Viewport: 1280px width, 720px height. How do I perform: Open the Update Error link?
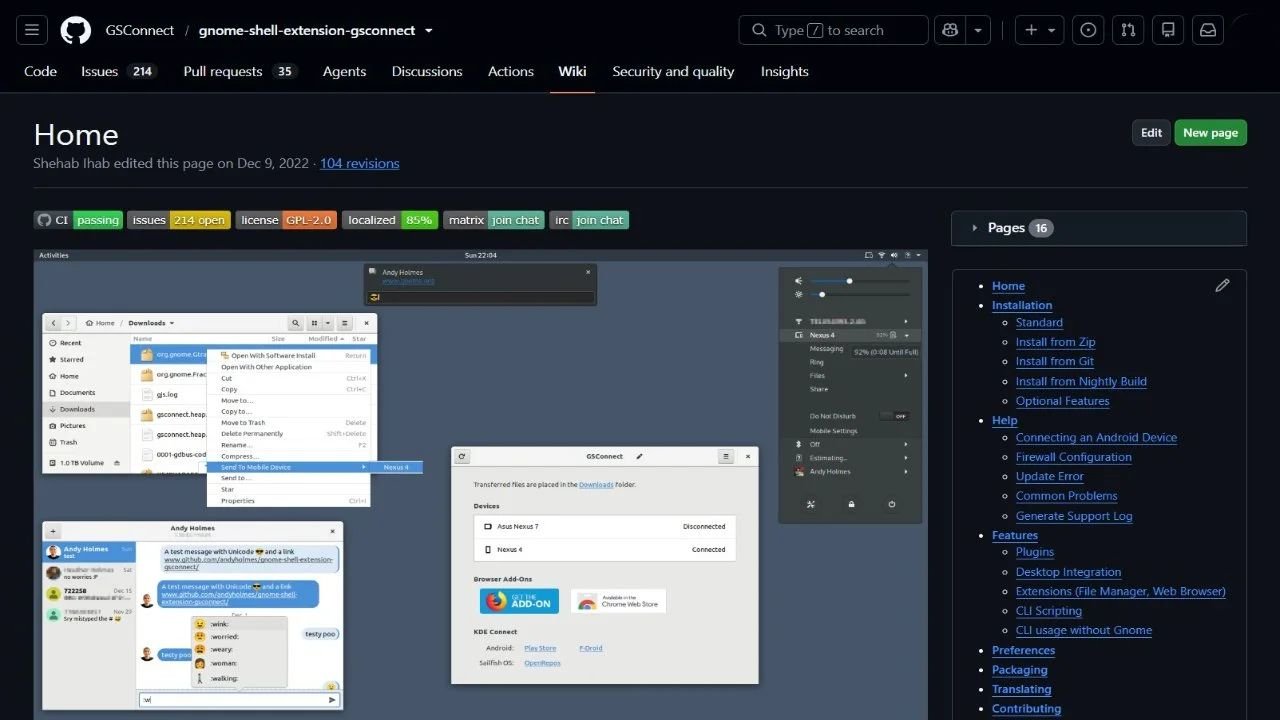[x=1049, y=476]
